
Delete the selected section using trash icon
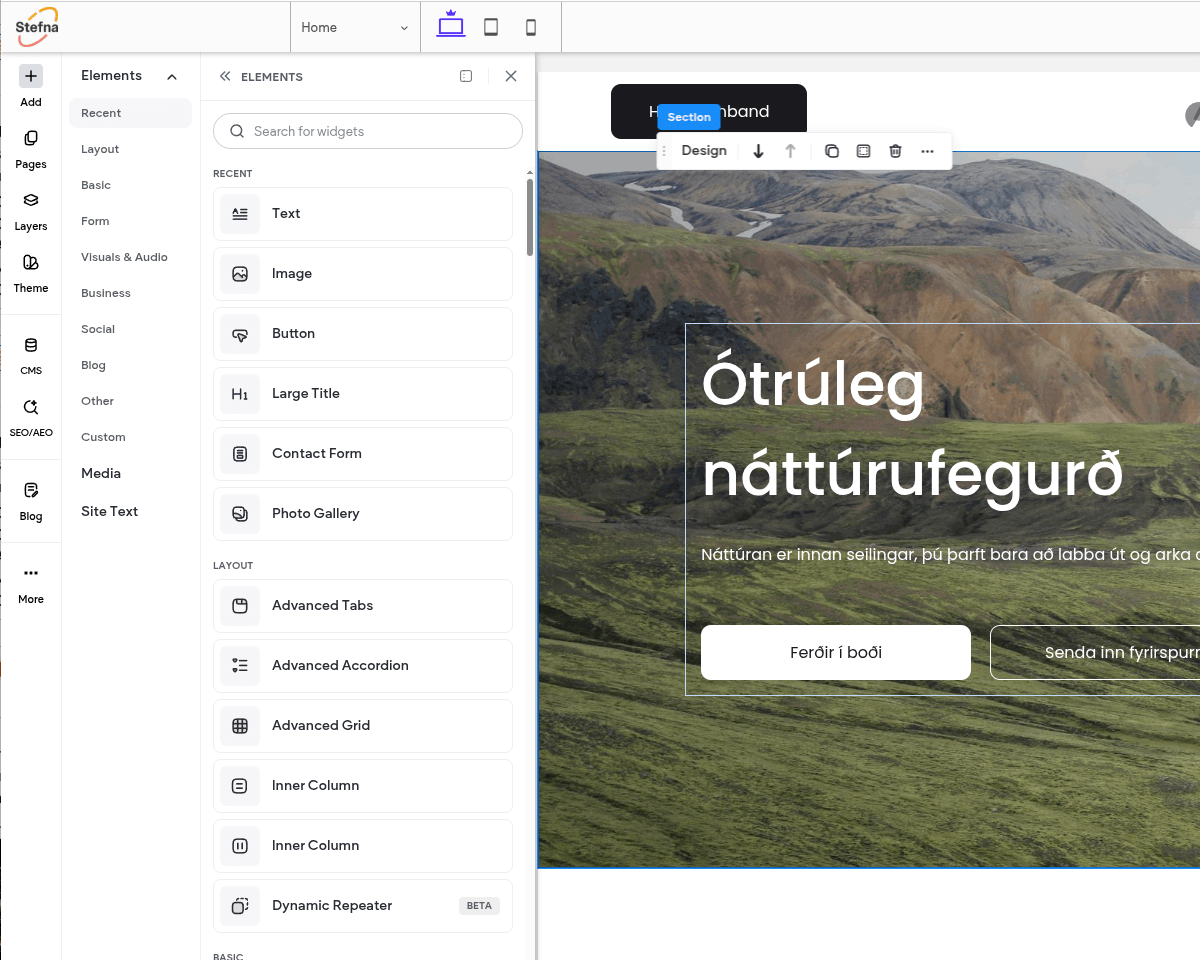pyautogui.click(x=895, y=151)
